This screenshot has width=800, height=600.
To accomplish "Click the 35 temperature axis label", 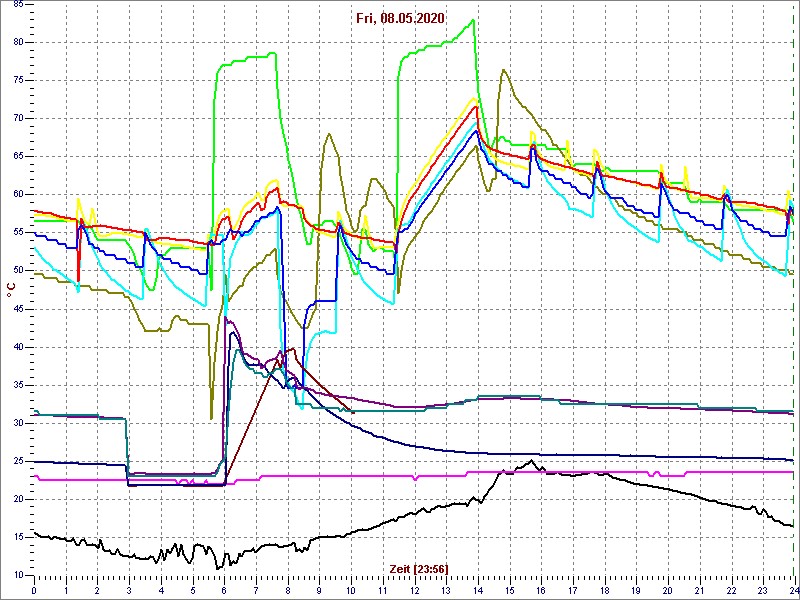I will tap(17, 385).
